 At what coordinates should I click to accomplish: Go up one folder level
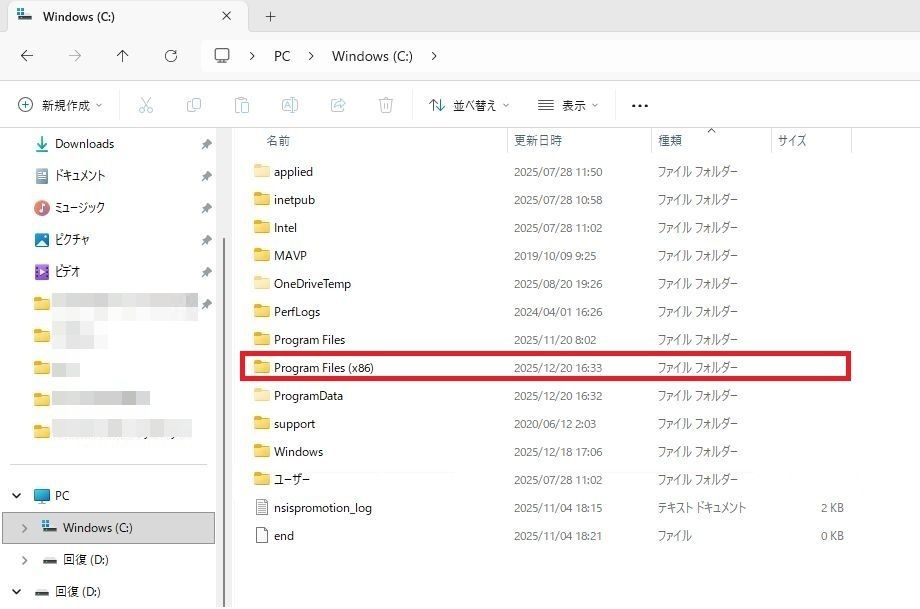(122, 56)
